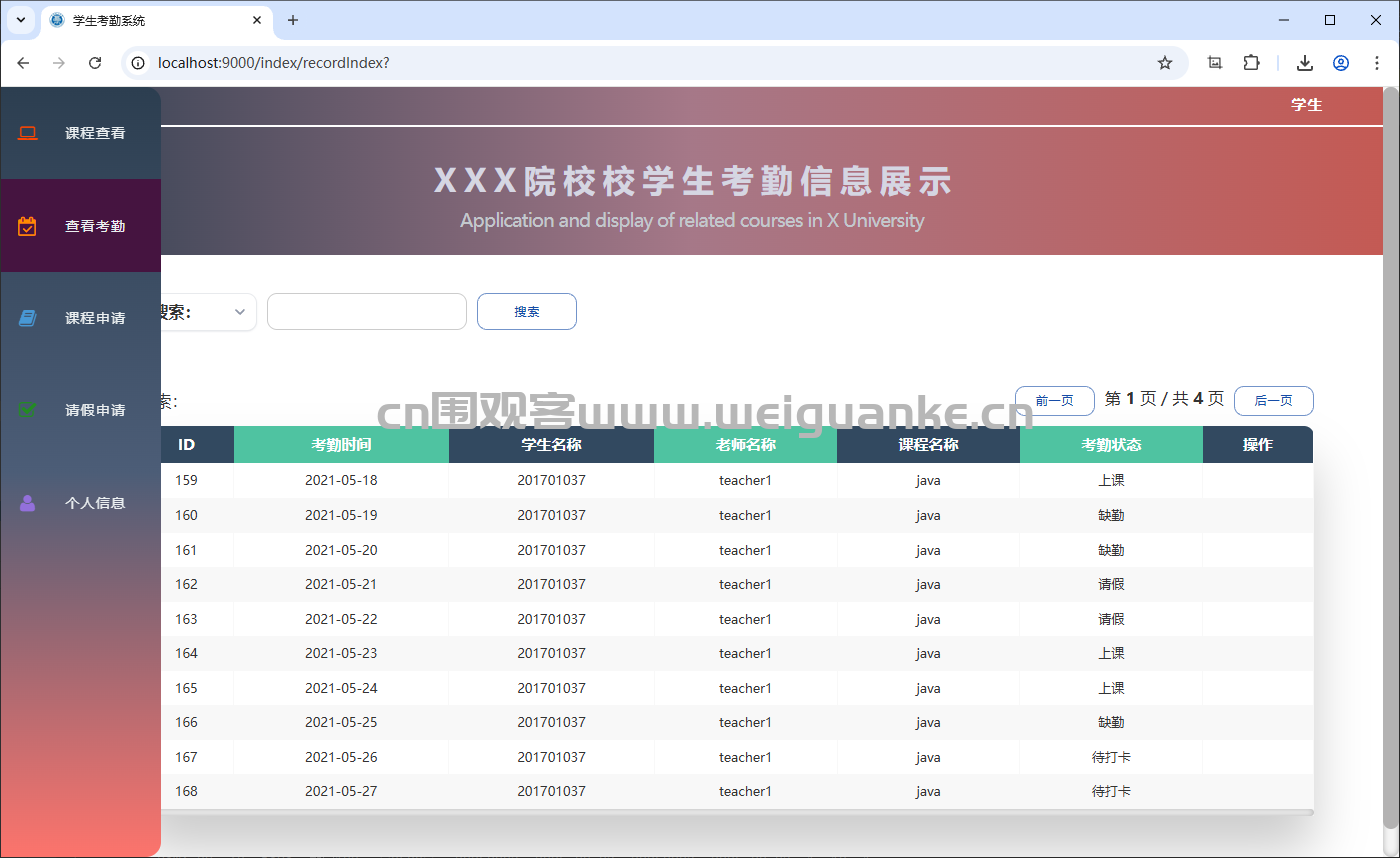Click the bookmark star in the address bar
This screenshot has width=1400, height=858.
pyautogui.click(x=1164, y=62)
